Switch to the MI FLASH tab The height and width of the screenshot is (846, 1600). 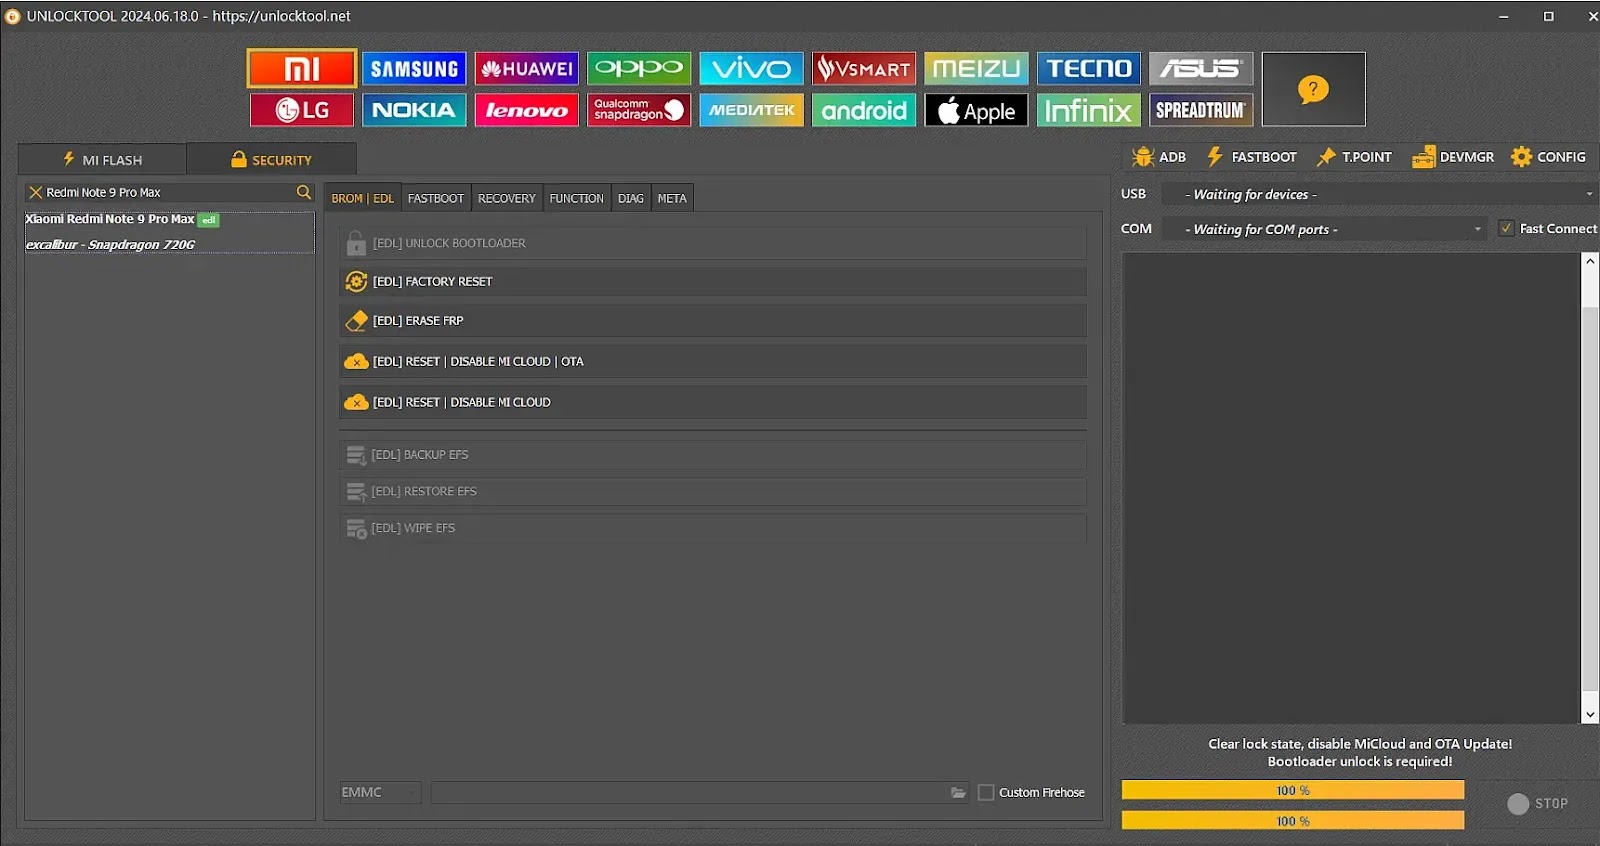coord(102,159)
